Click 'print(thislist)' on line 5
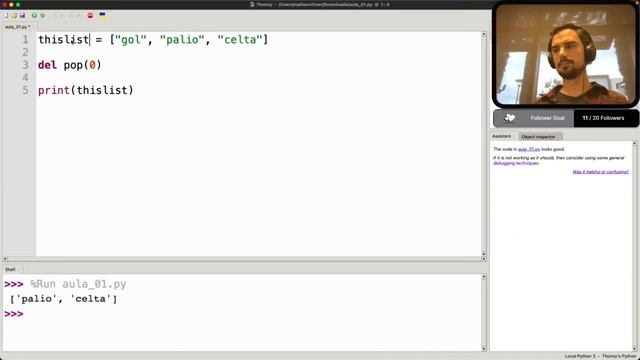Viewport: 640px width, 360px height. [x=86, y=90]
